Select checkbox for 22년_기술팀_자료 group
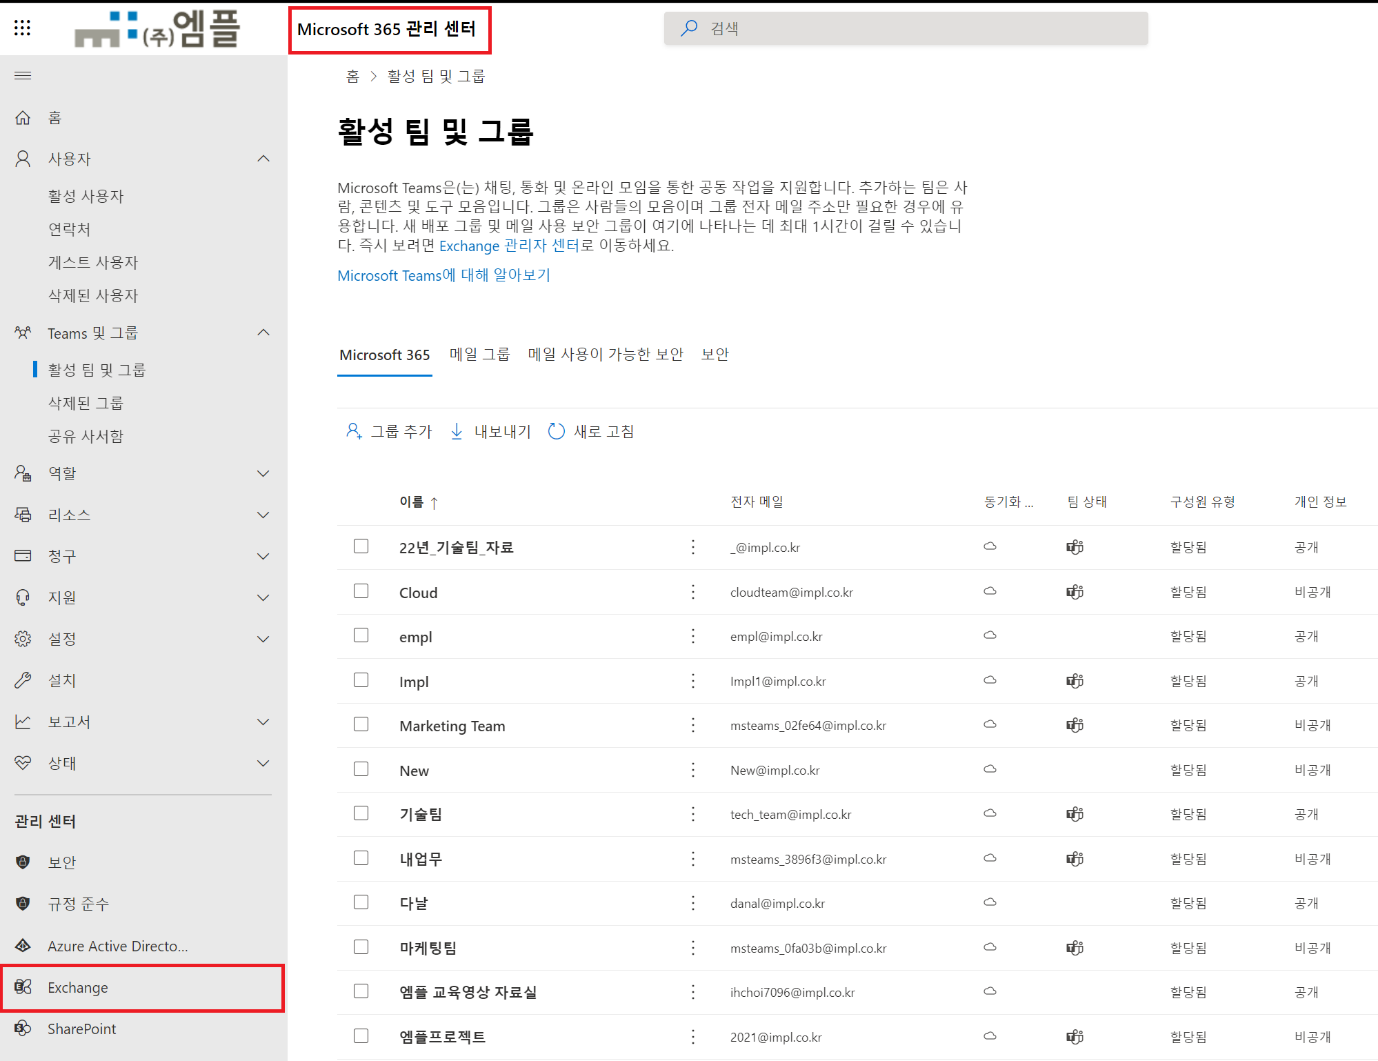The width and height of the screenshot is (1378, 1061). coord(361,546)
